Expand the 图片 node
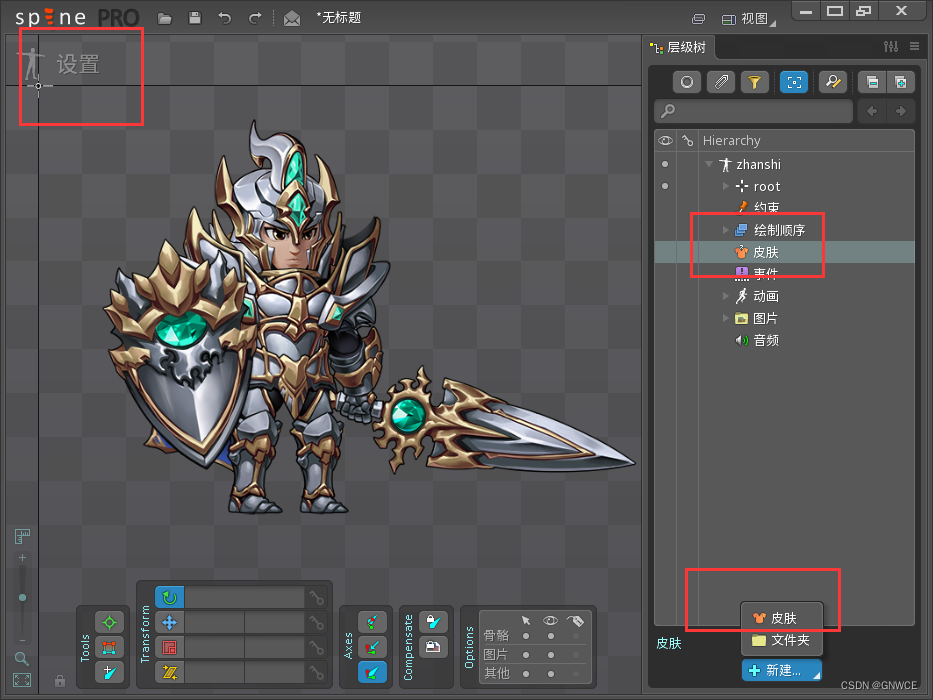 [x=725, y=318]
